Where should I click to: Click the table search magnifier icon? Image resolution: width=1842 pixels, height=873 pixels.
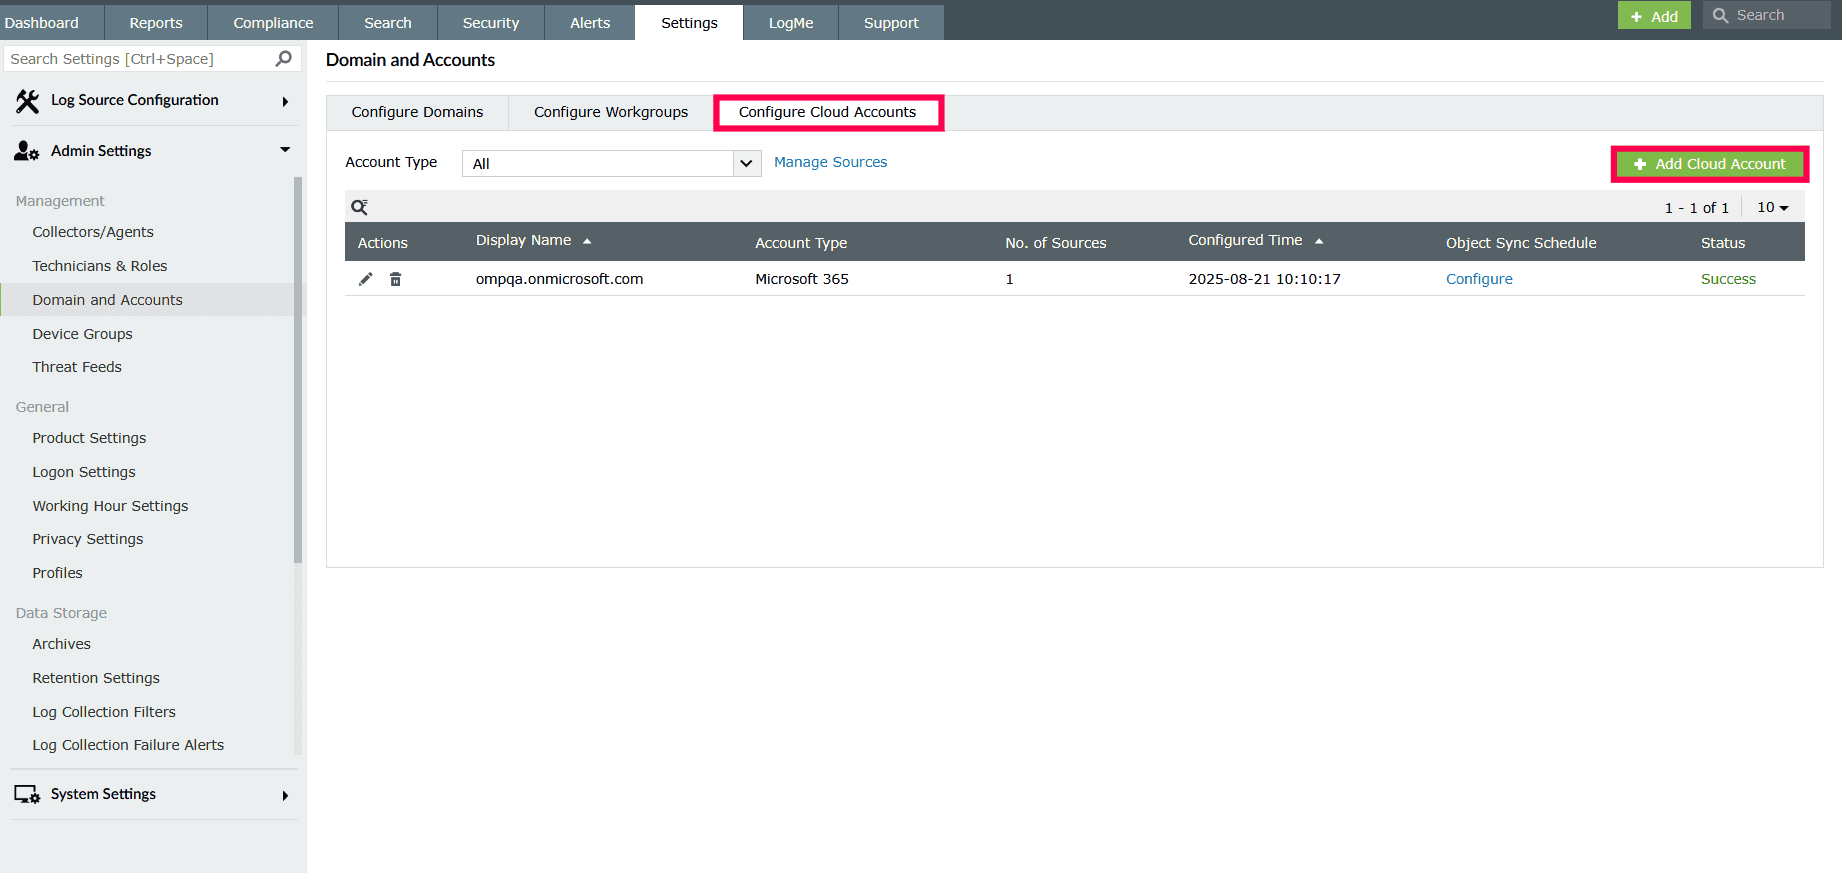tap(359, 207)
